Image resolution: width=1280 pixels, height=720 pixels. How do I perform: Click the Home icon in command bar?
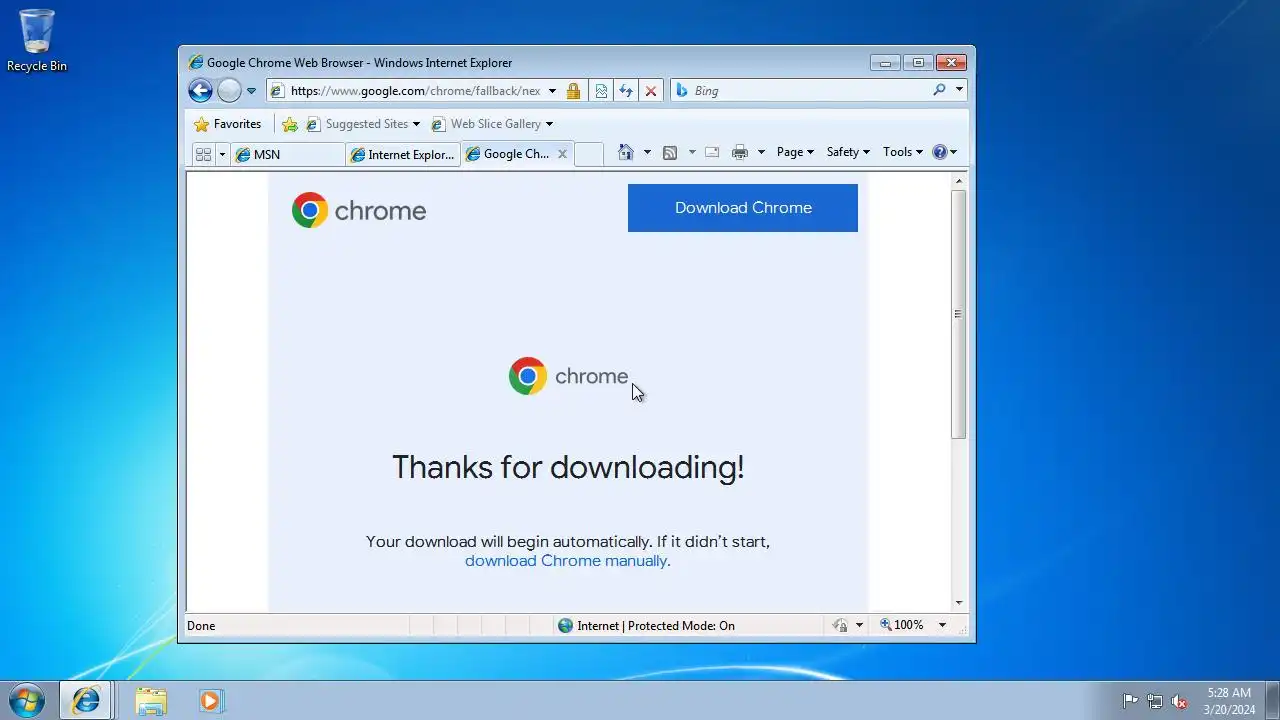click(x=626, y=152)
